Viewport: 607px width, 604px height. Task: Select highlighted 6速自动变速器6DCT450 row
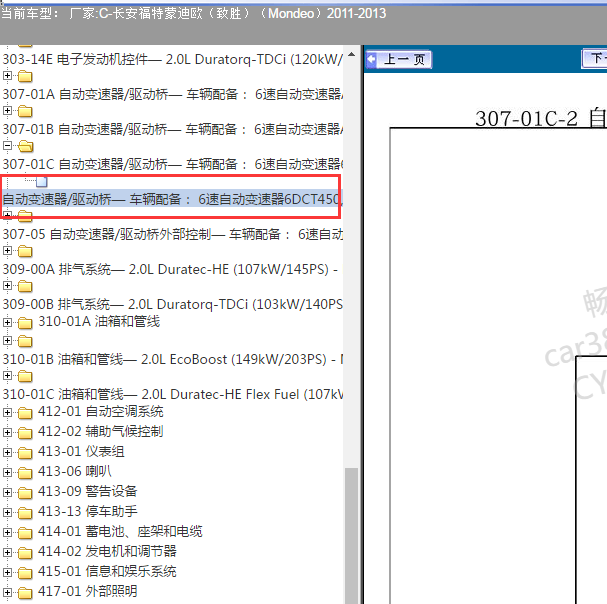172,199
